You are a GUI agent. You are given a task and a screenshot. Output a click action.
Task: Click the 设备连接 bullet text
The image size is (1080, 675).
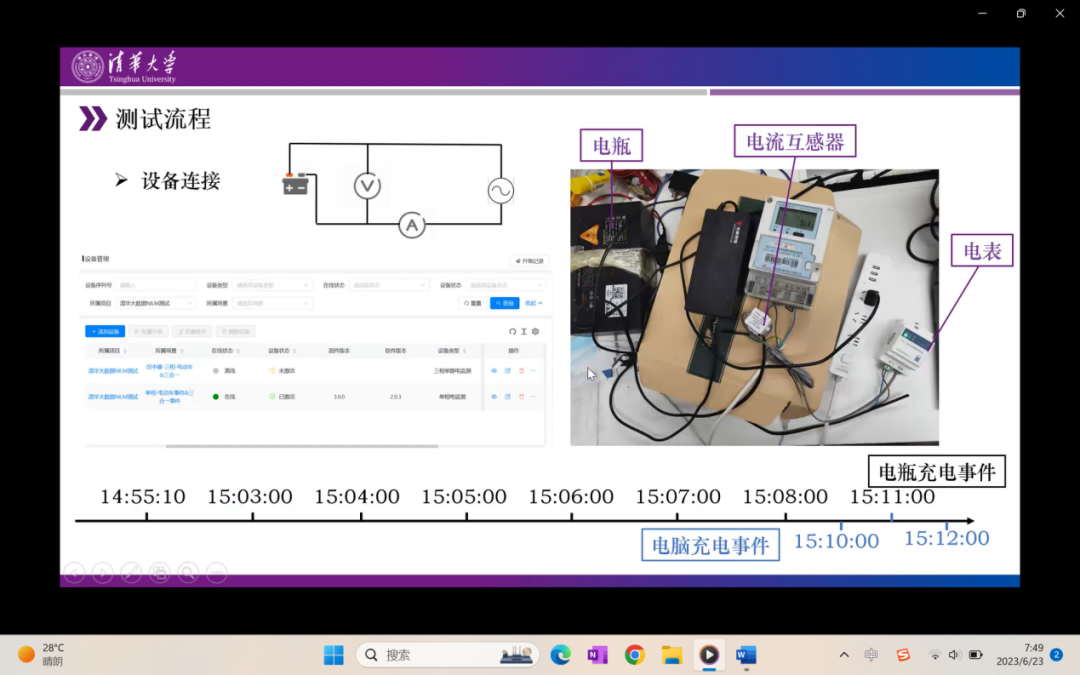[x=180, y=181]
